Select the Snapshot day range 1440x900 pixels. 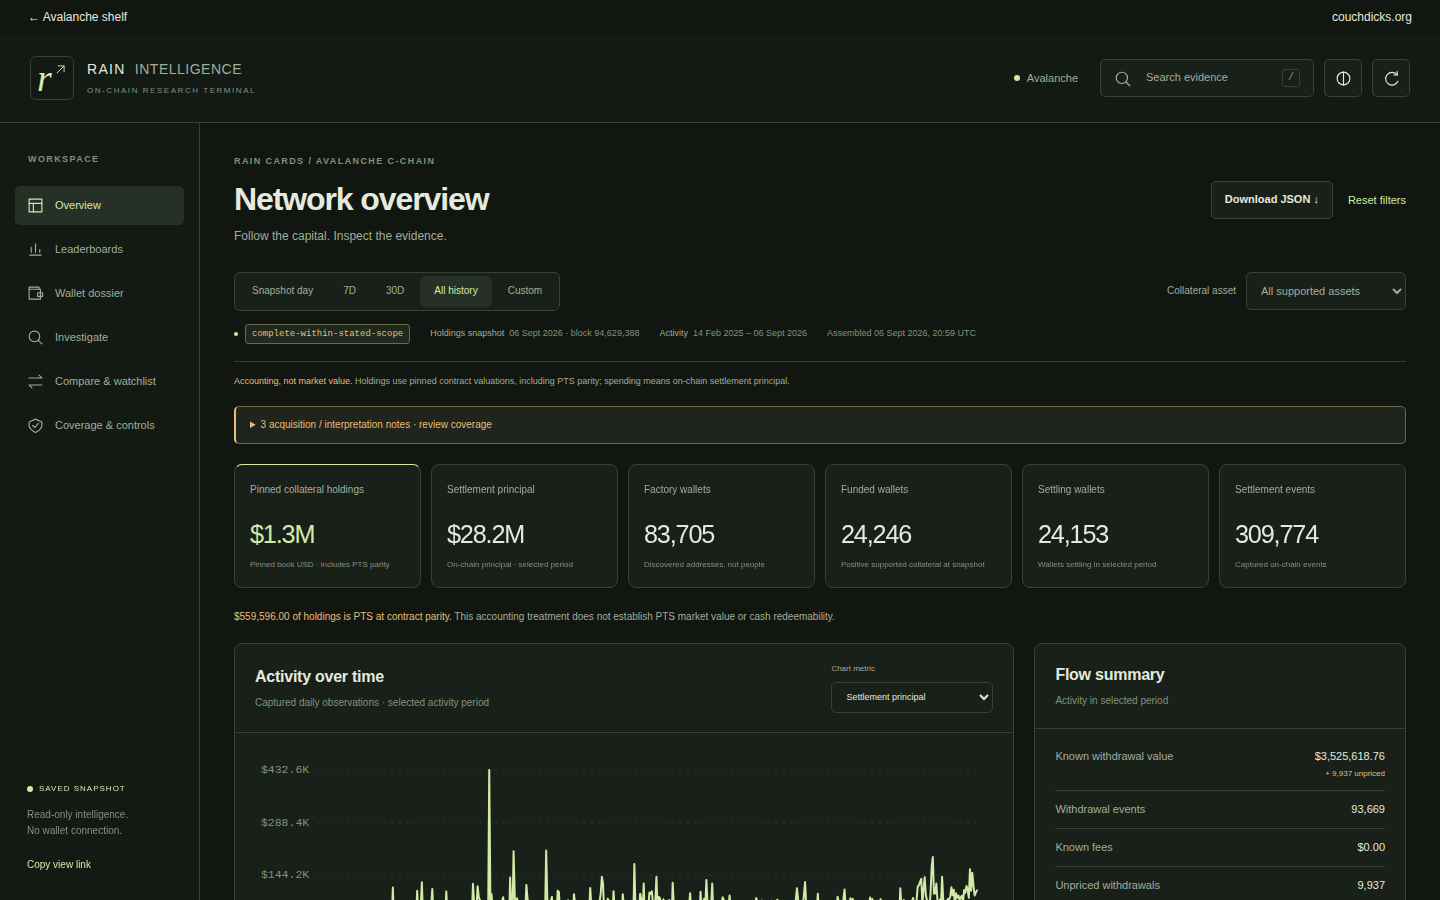(x=282, y=291)
